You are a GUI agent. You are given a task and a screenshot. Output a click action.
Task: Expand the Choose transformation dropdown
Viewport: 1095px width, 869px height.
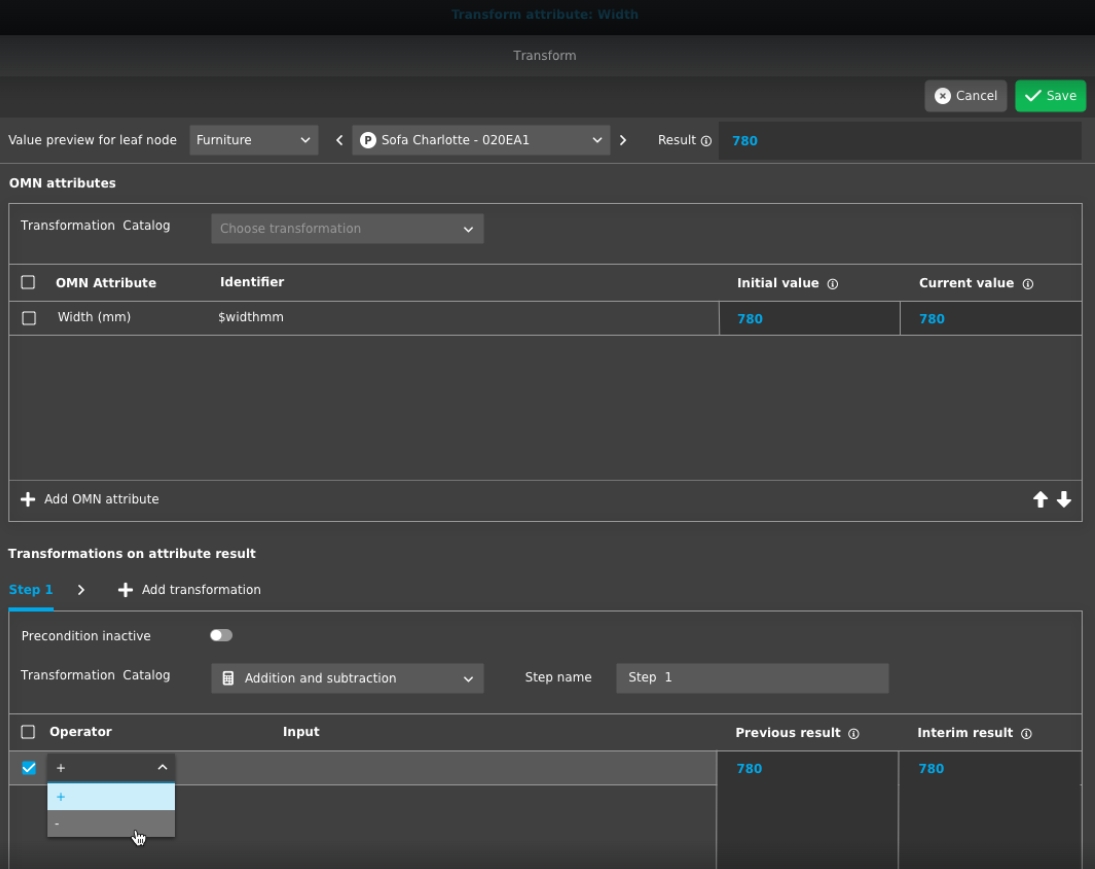(x=347, y=229)
